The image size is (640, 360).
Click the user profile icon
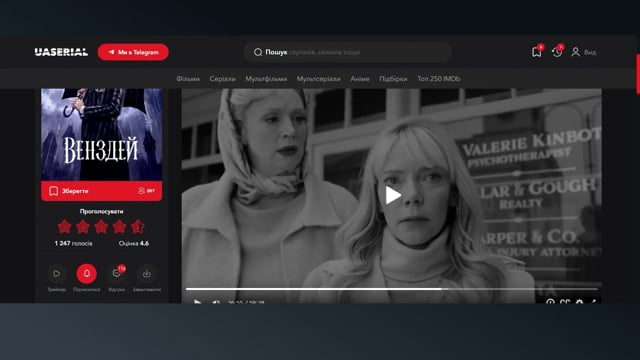tap(576, 52)
